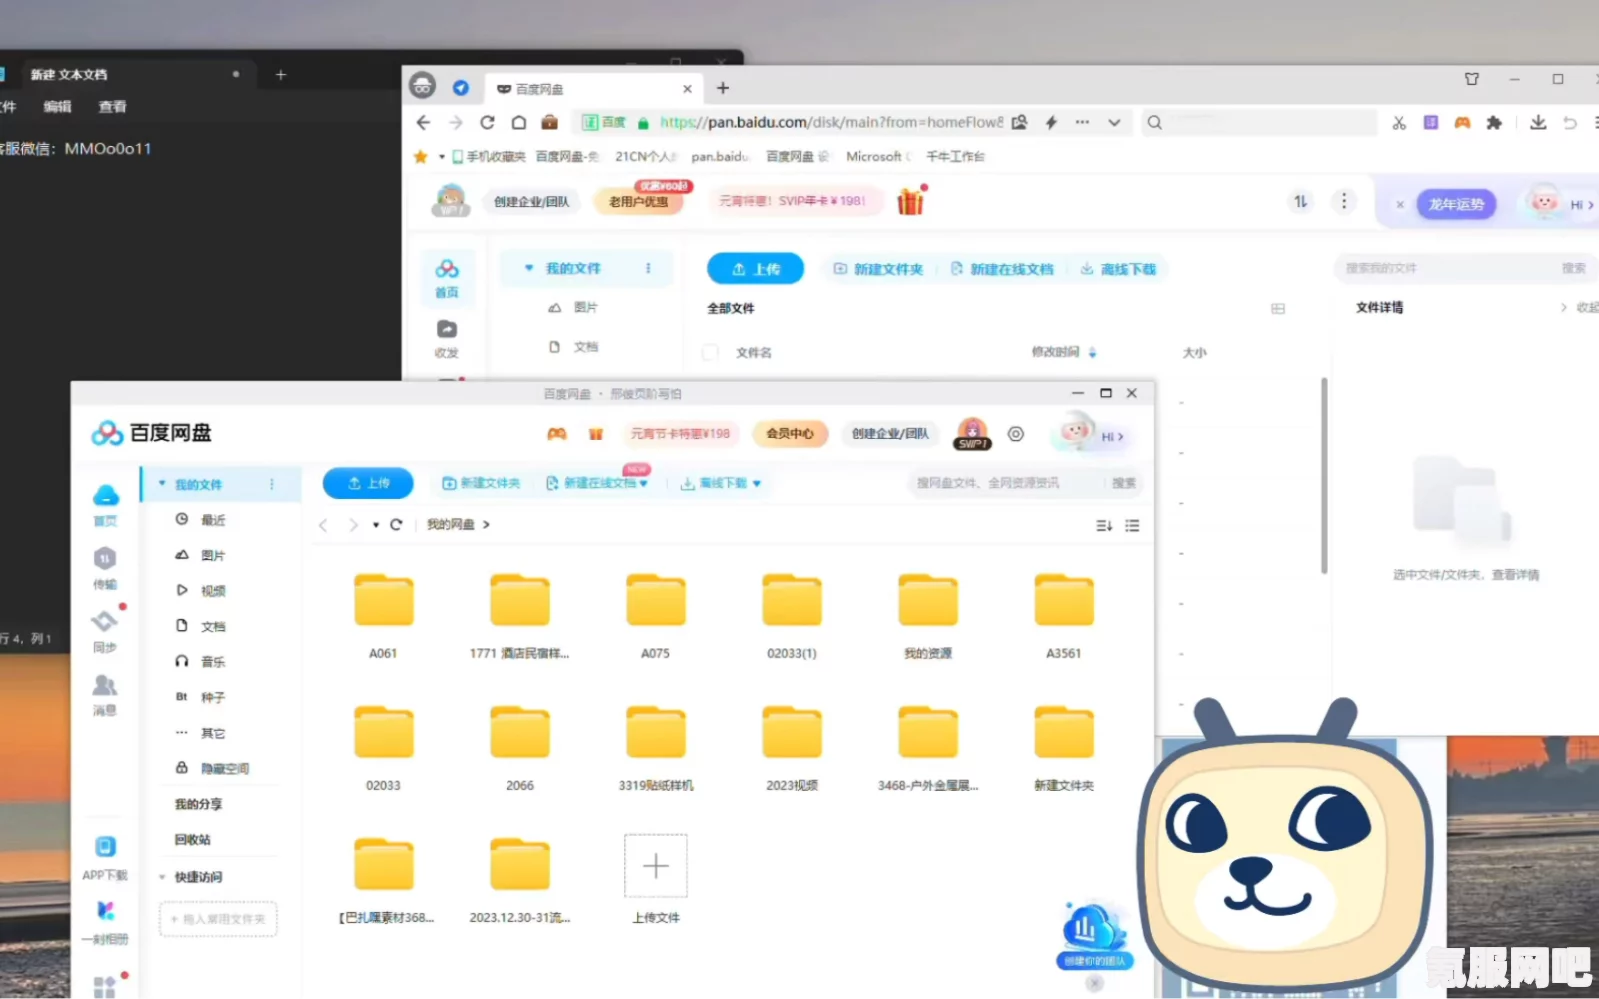Switch to list view icon in client
The width and height of the screenshot is (1599, 999).
[1132, 526]
